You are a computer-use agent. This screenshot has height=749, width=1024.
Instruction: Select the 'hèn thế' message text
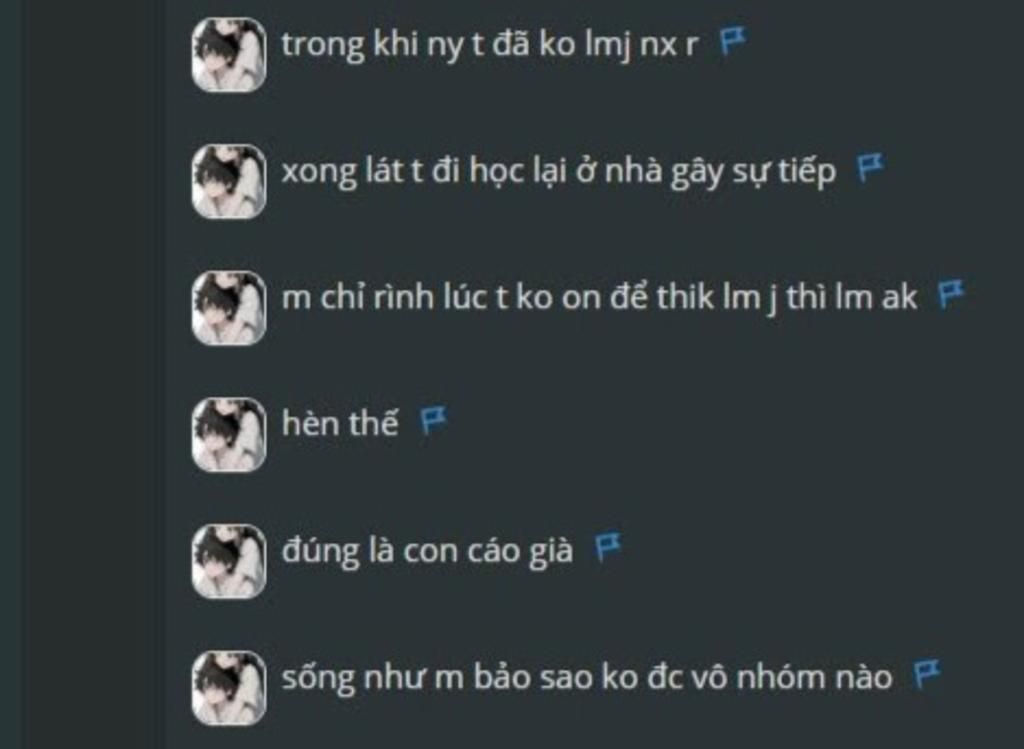tap(340, 423)
